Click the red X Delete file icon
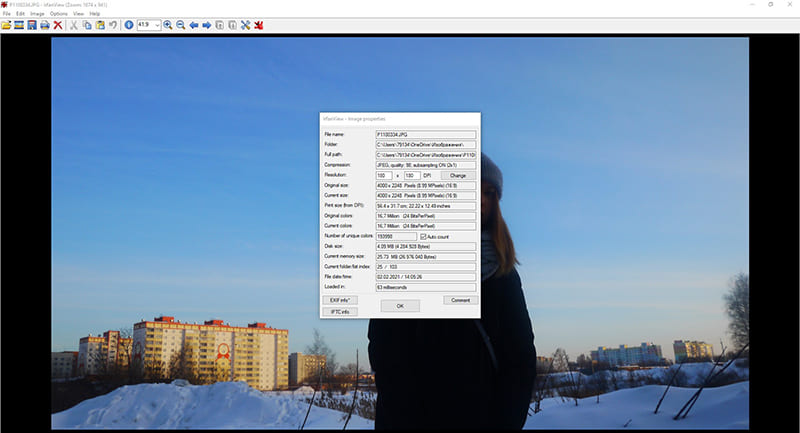The image size is (800, 433). [58, 25]
